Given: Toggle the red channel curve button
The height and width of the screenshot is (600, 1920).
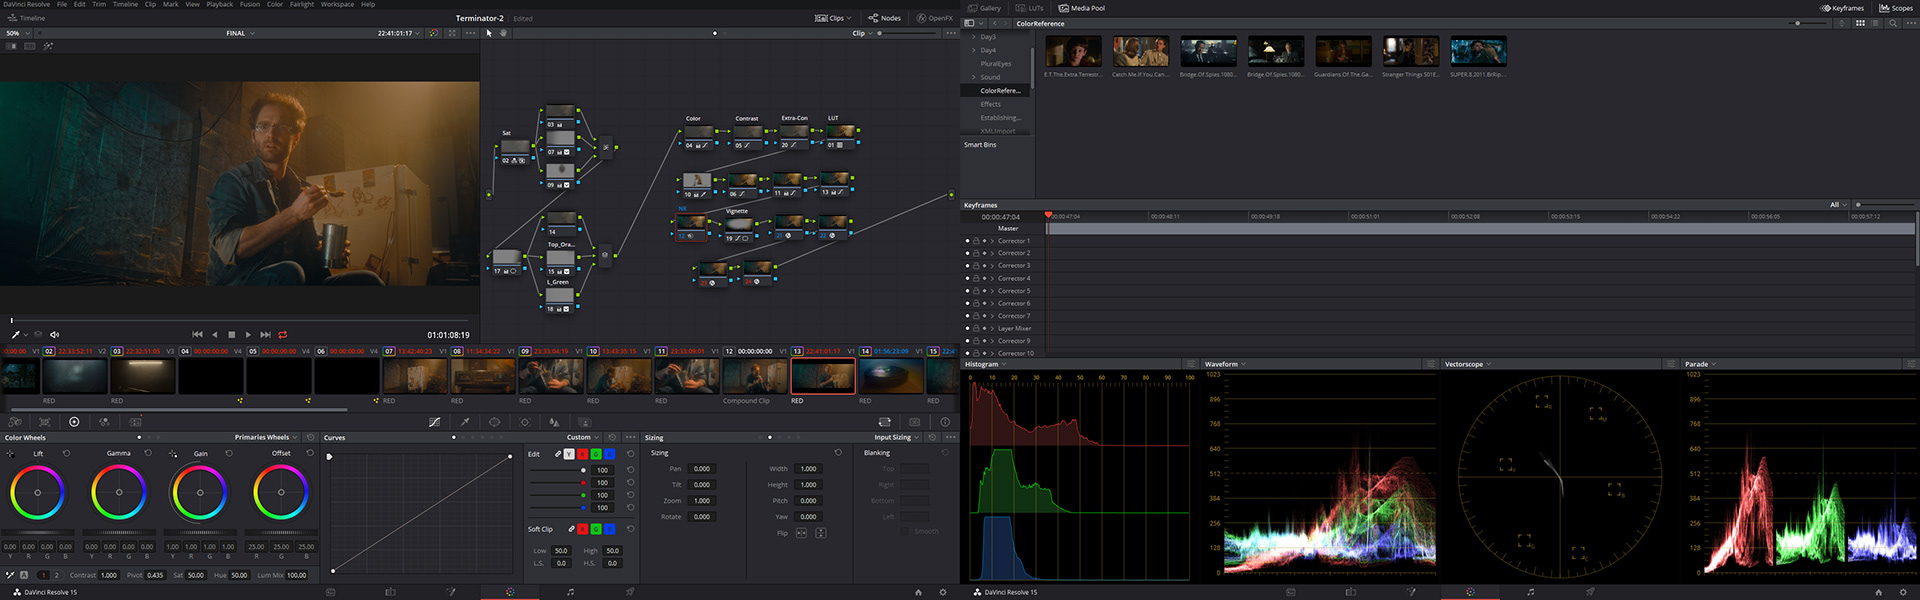Looking at the screenshot, I should 582,454.
